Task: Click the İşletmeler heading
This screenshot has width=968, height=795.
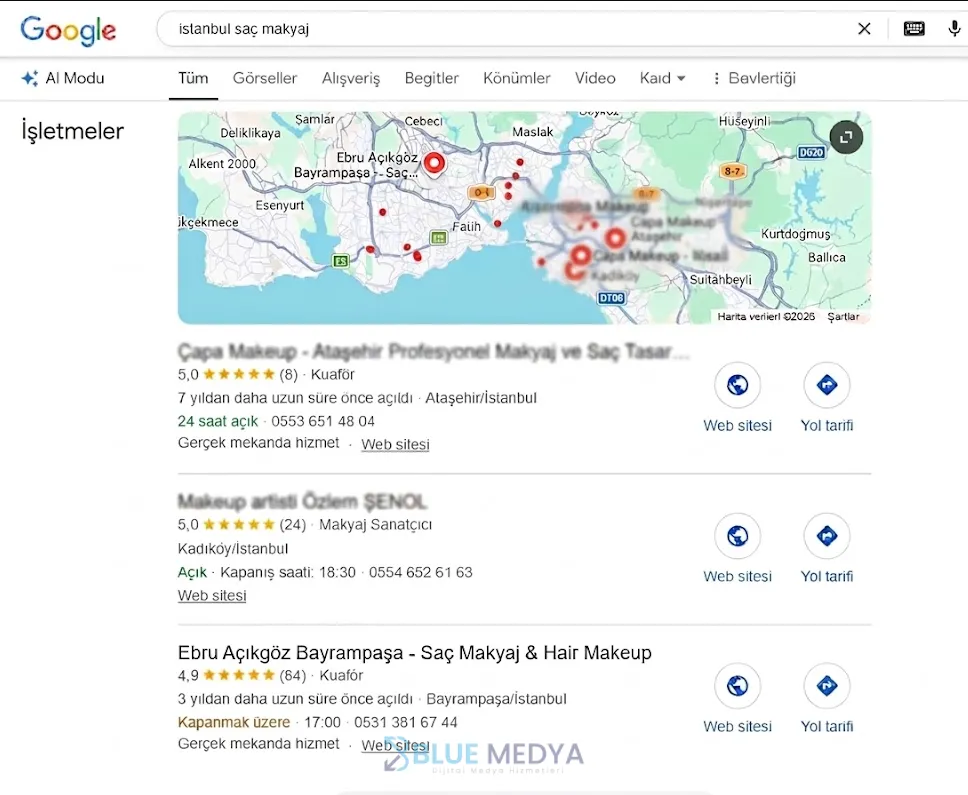Action: [x=73, y=131]
